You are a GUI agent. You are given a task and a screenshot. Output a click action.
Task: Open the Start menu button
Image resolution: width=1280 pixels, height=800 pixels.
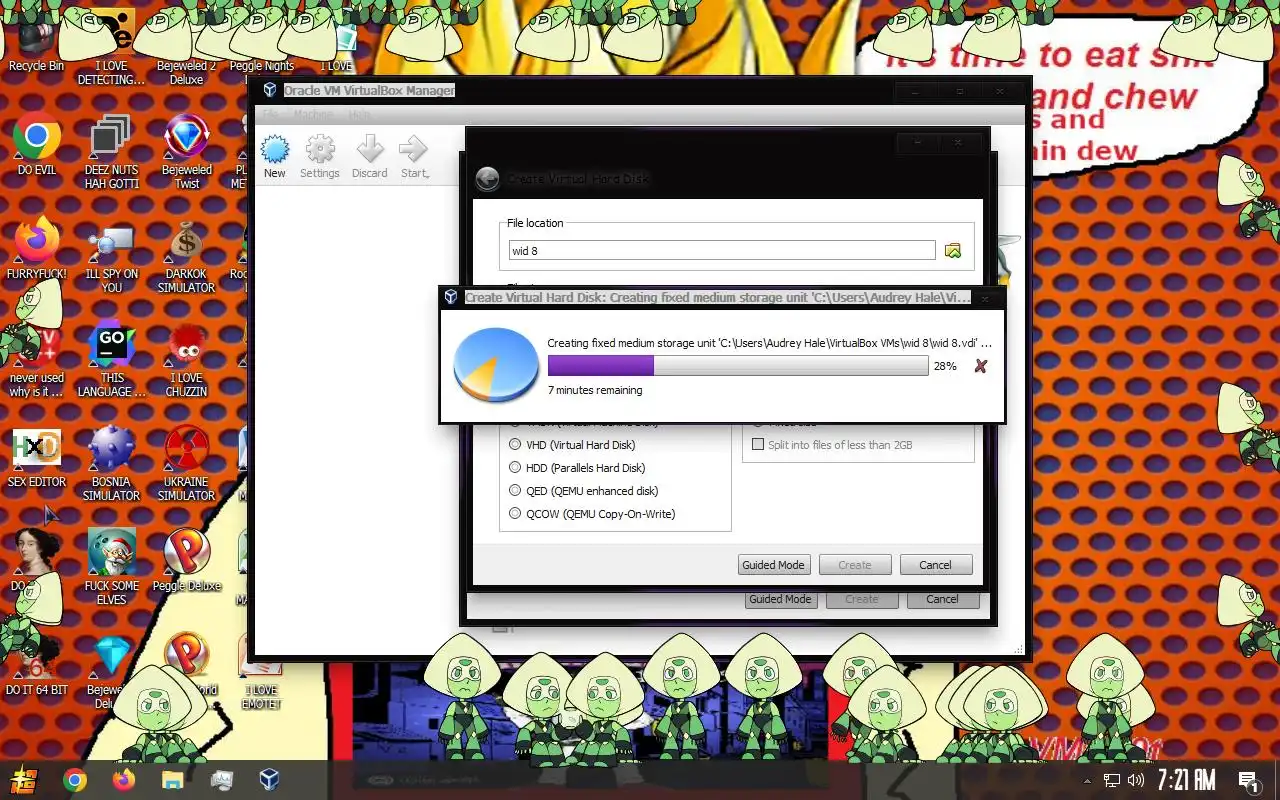(x=24, y=780)
